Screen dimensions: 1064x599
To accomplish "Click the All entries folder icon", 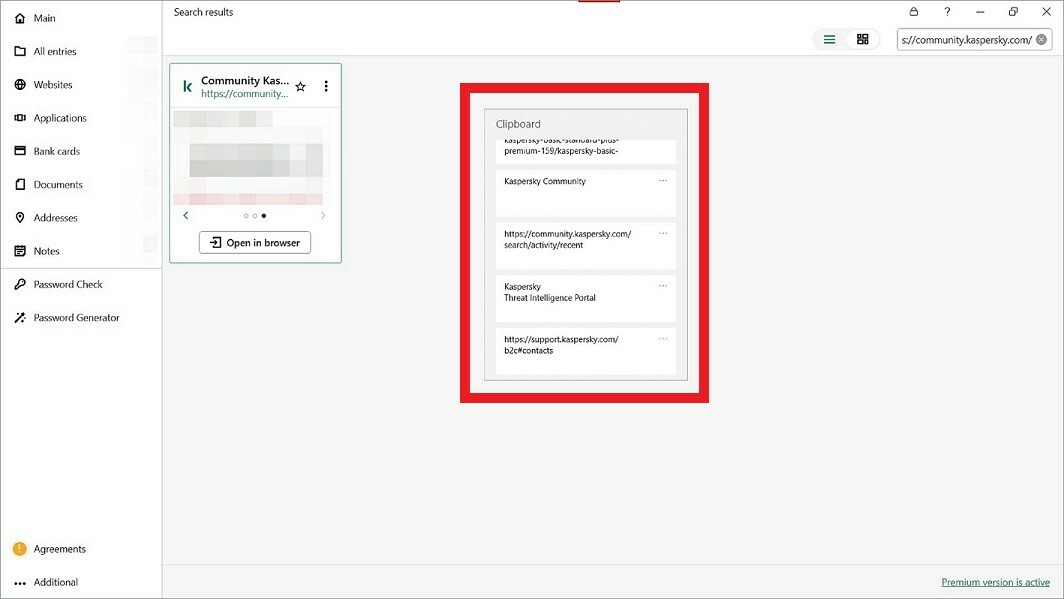I will (20, 52).
